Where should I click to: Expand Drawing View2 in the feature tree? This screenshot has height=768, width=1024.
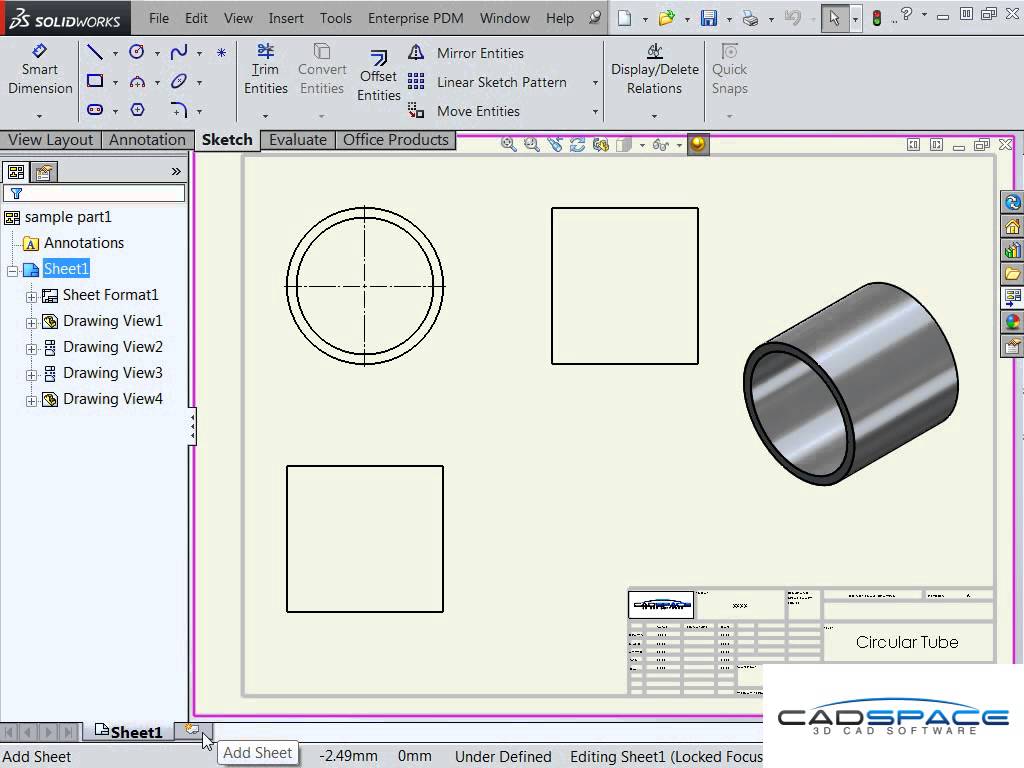click(x=31, y=347)
